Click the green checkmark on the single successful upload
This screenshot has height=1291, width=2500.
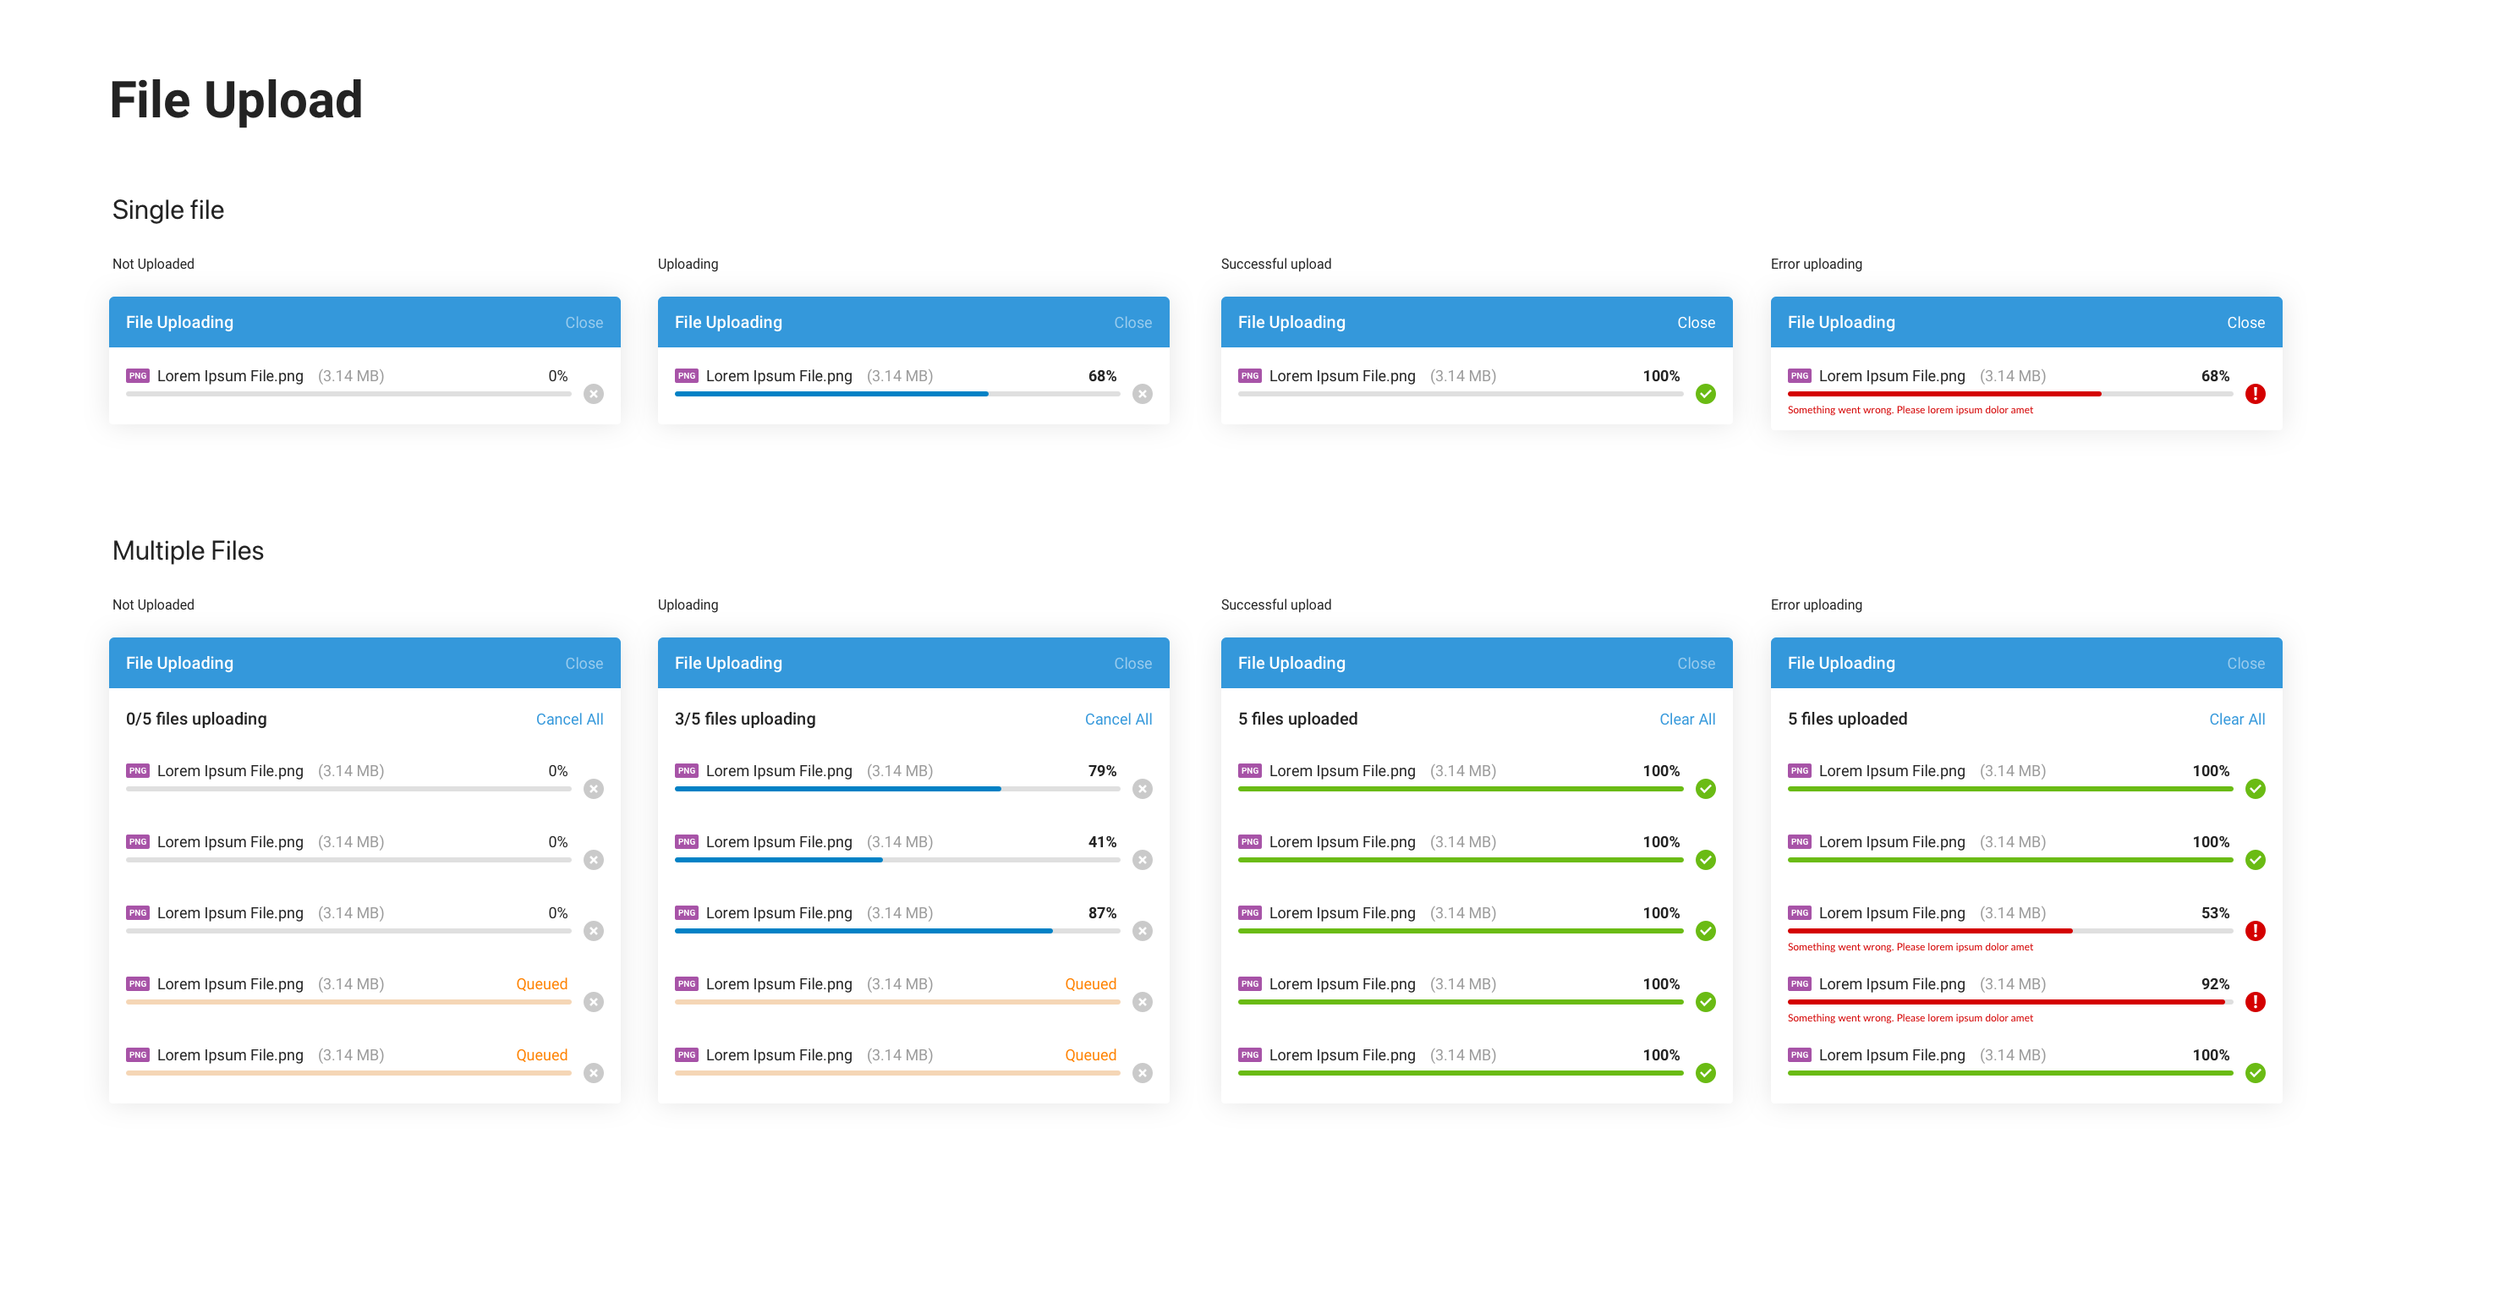1705,393
